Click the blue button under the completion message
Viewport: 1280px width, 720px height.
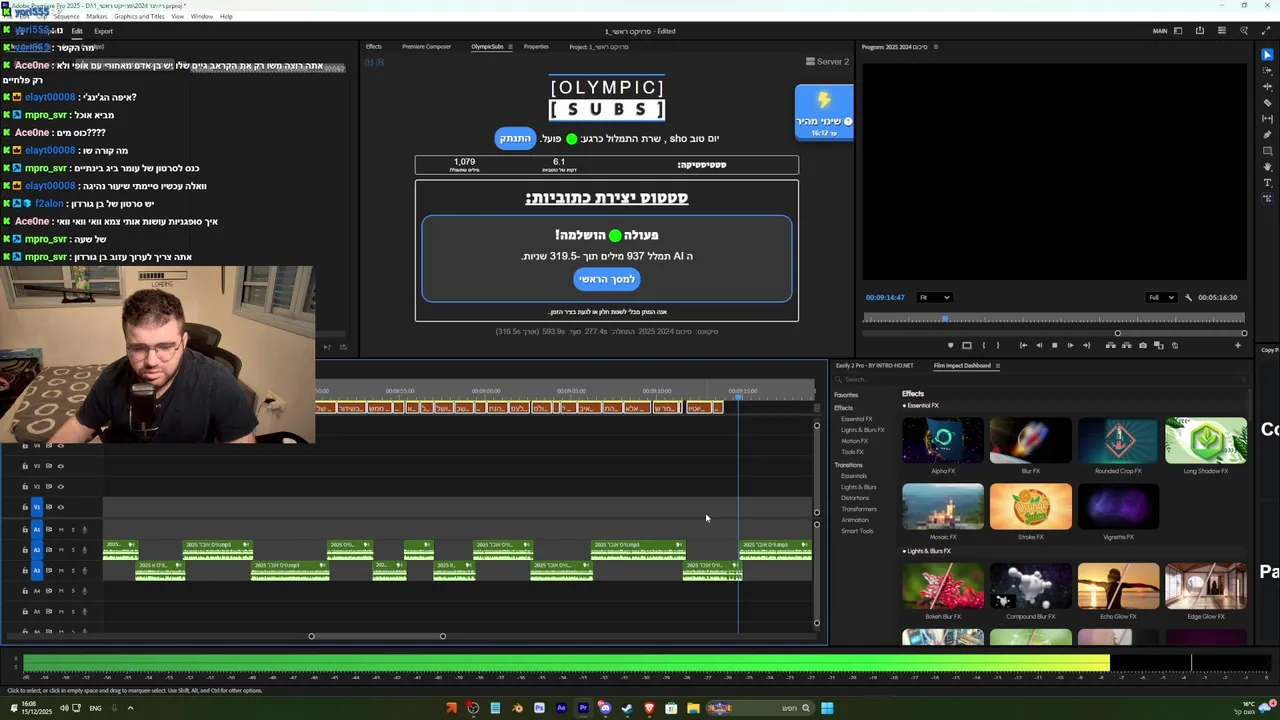(607, 279)
